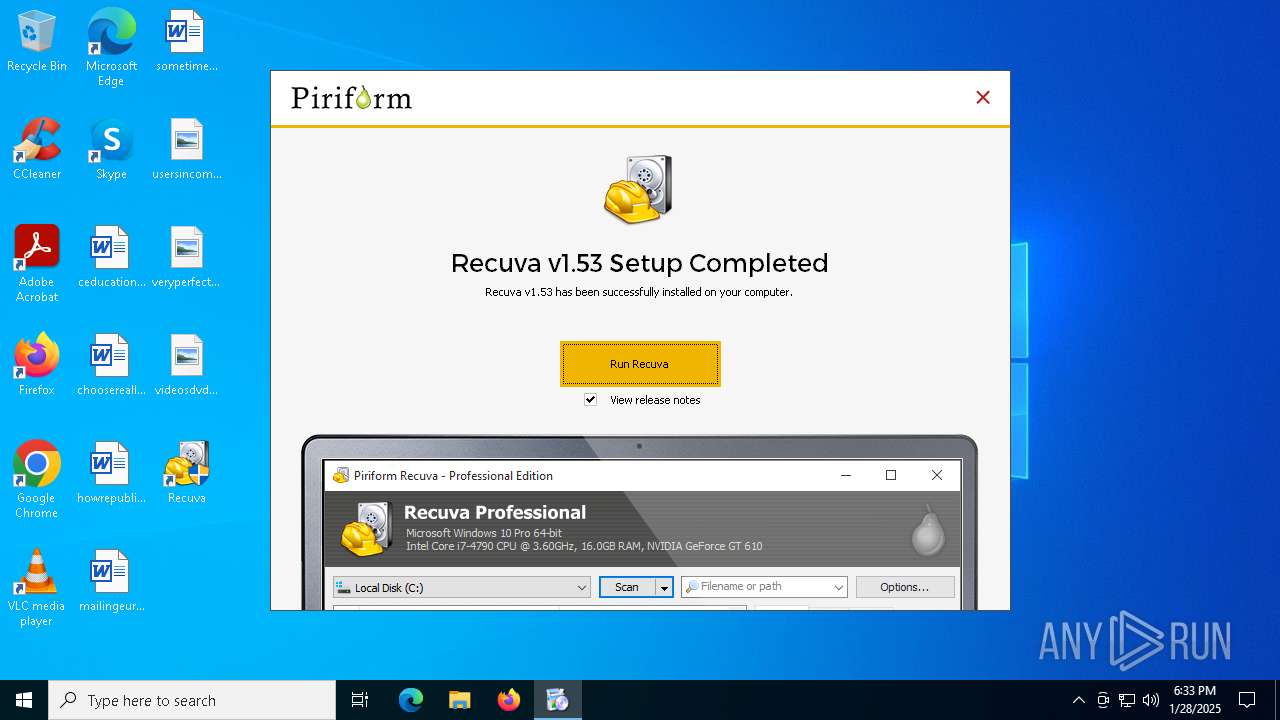Open Adobe Acrobat desktop shortcut
1280x720 pixels.
tap(37, 263)
